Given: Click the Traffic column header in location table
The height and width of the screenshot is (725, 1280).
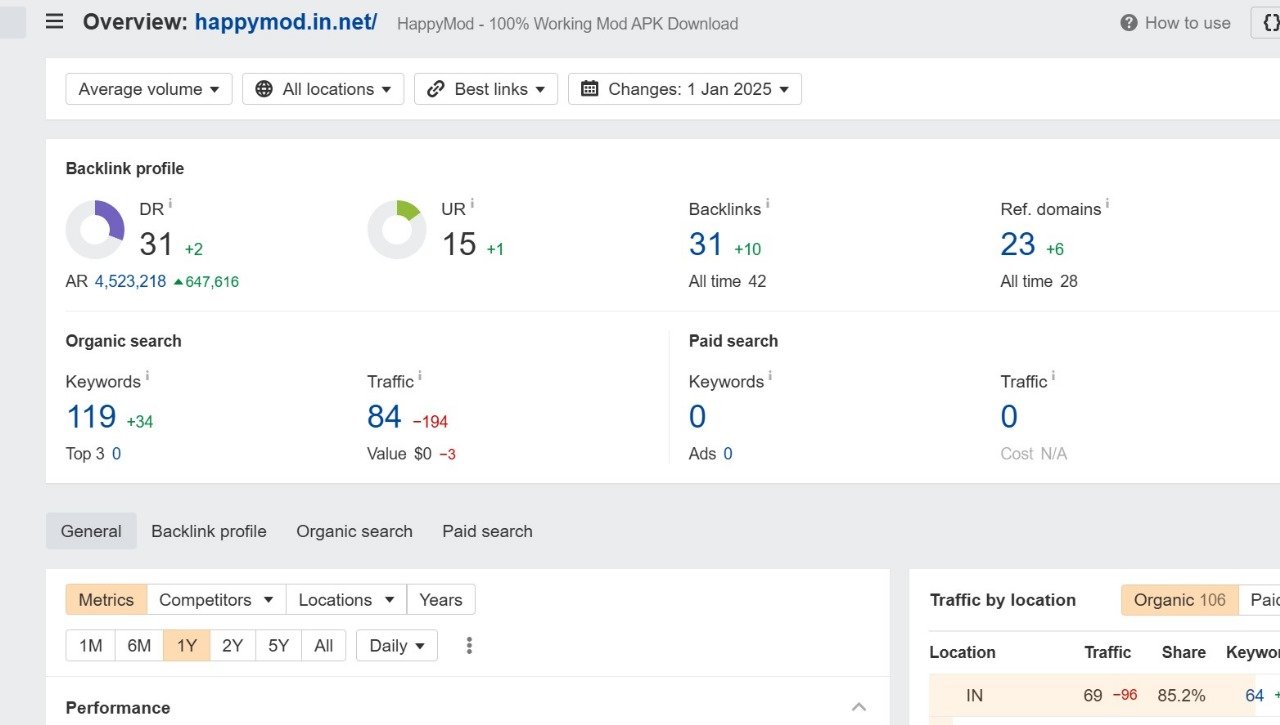Looking at the screenshot, I should tap(1107, 652).
